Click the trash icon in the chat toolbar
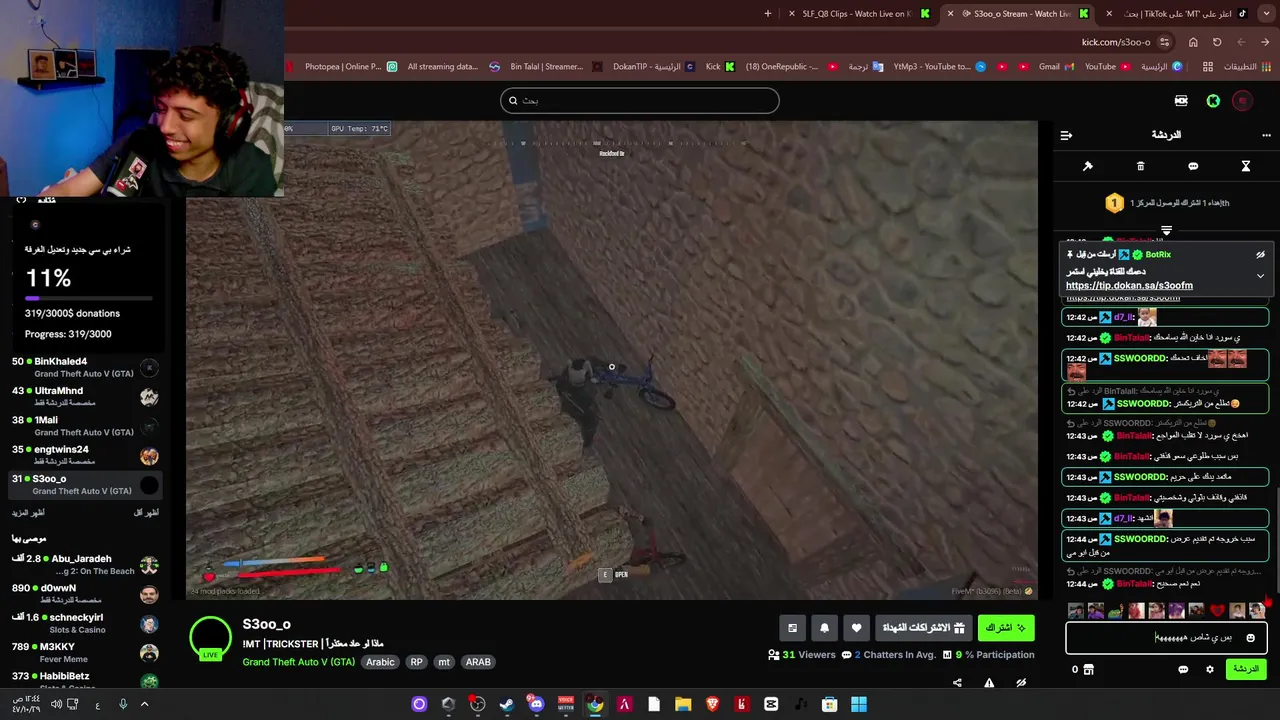Image resolution: width=1280 pixels, height=720 pixels. point(1140,166)
